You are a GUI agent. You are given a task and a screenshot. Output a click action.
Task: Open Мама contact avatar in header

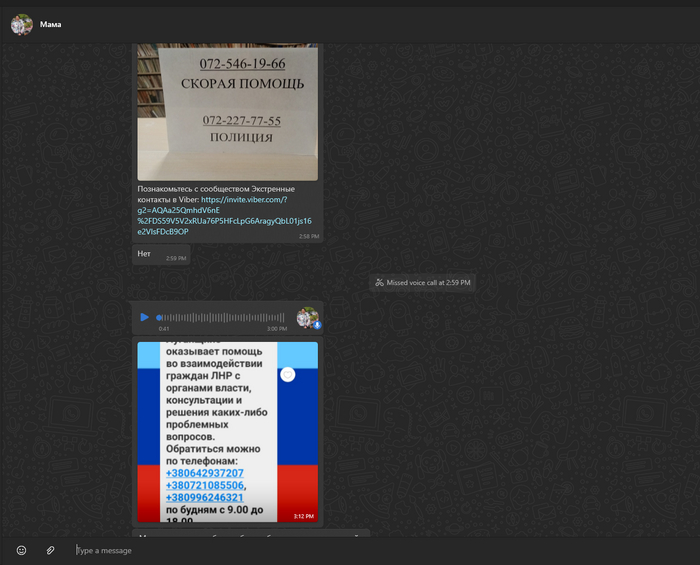pyautogui.click(x=22, y=25)
